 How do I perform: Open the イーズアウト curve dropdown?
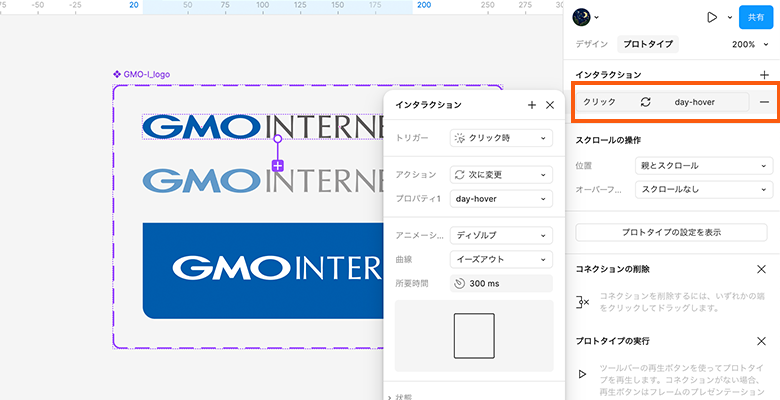[x=501, y=259]
